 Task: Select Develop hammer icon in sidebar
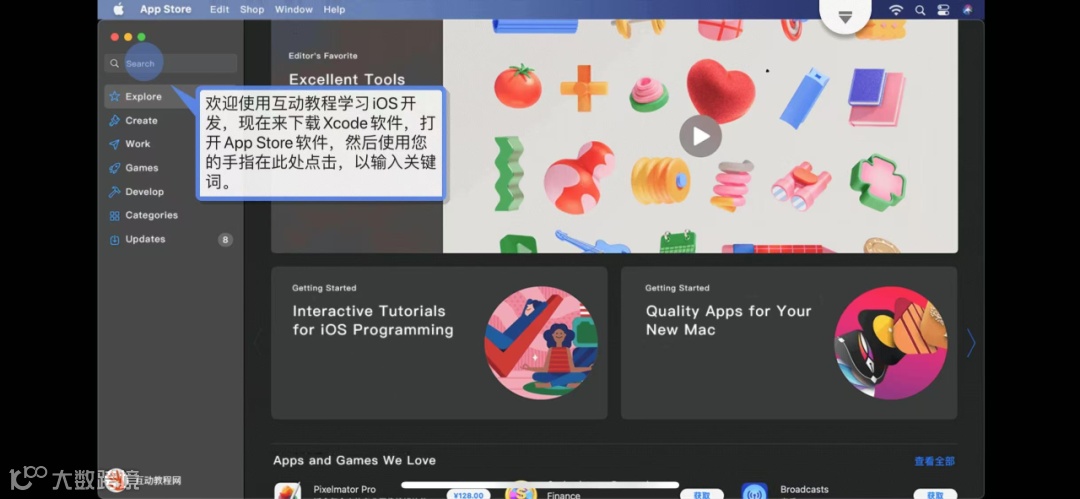pos(114,192)
